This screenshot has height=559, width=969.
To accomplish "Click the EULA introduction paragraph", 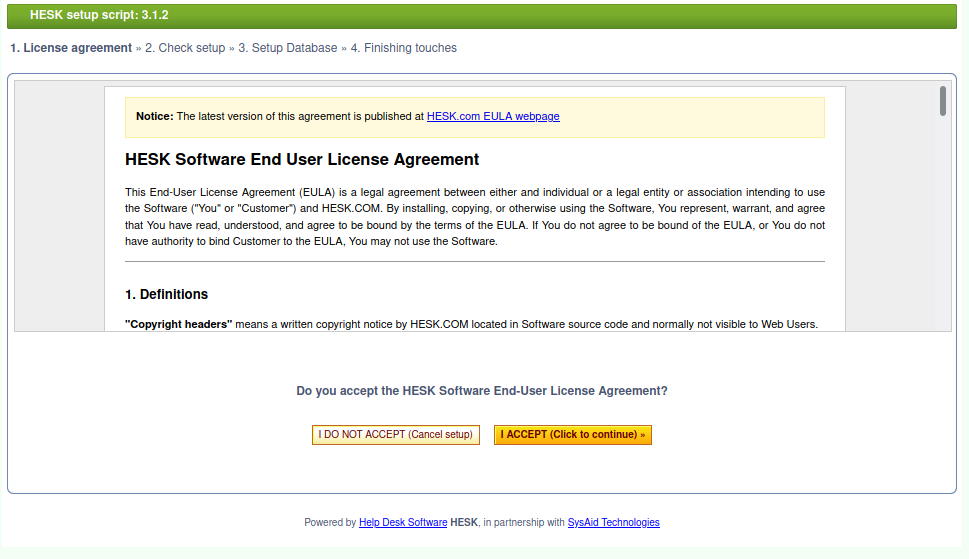I will [475, 217].
